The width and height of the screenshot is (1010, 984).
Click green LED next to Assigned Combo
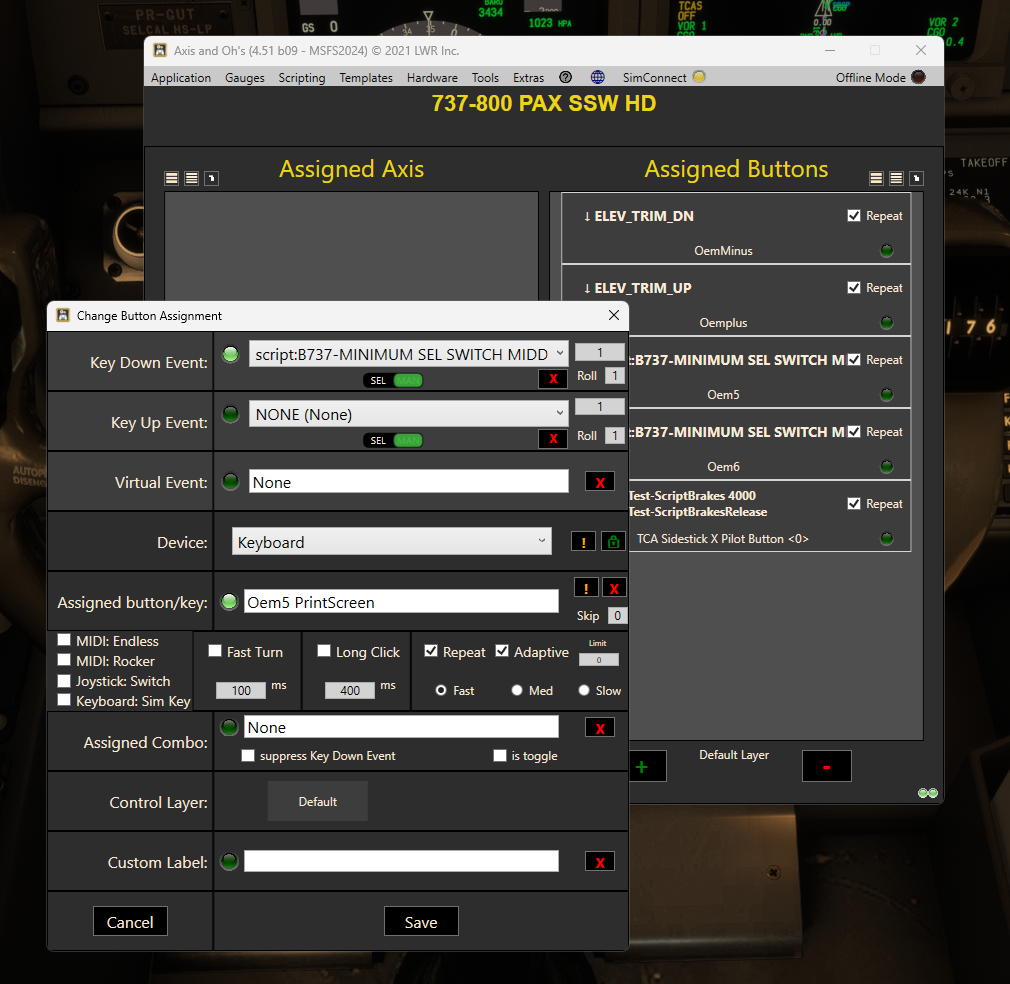(229, 727)
